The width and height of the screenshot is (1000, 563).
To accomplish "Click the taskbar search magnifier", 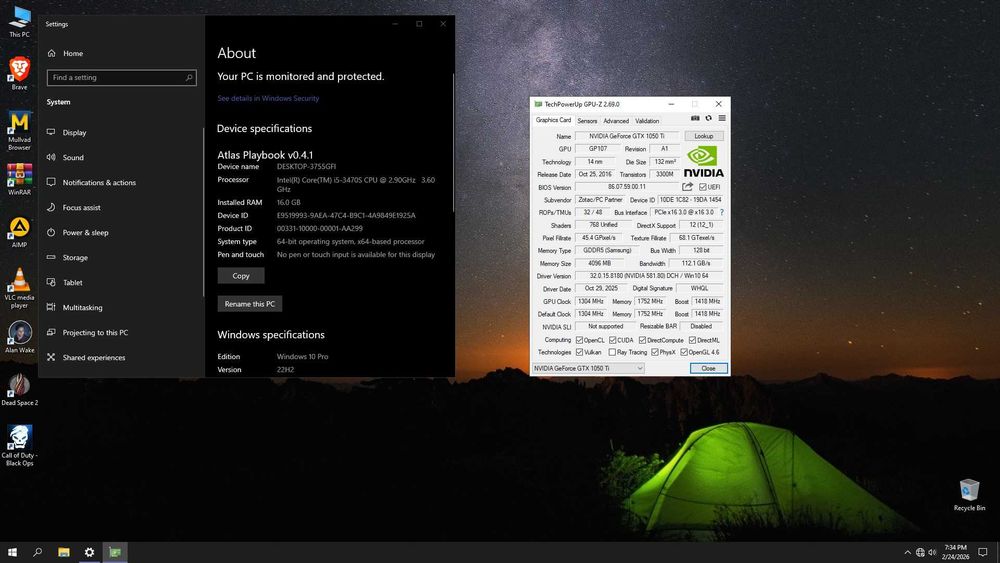I will pyautogui.click(x=38, y=552).
